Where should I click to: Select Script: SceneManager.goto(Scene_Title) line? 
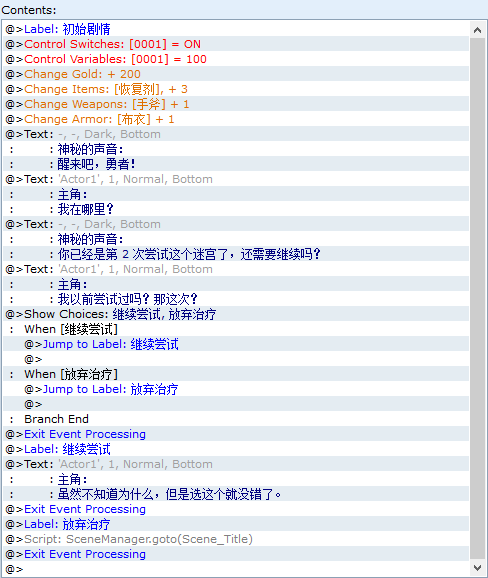point(236,539)
